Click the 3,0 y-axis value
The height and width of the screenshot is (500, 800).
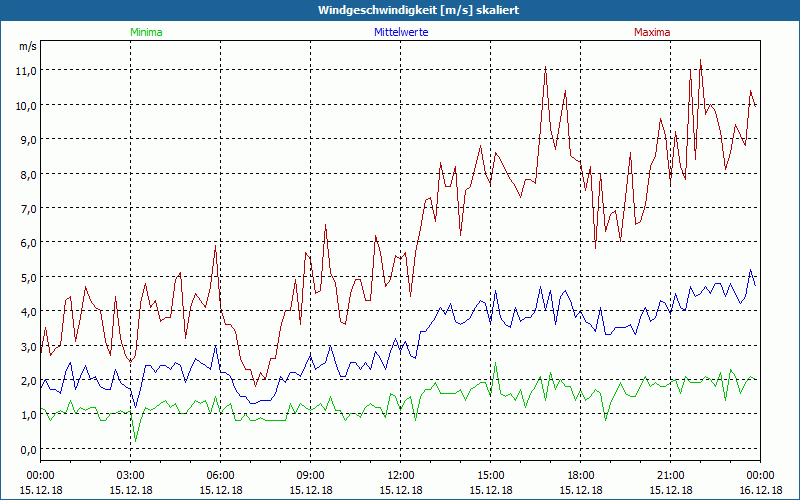pyautogui.click(x=28, y=346)
